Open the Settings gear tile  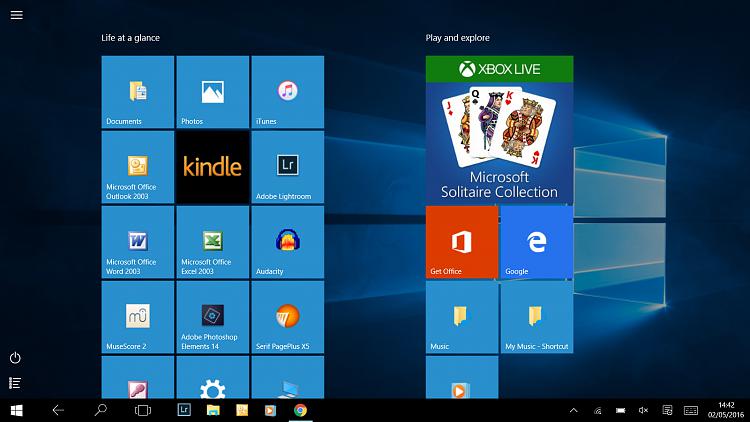click(x=213, y=378)
